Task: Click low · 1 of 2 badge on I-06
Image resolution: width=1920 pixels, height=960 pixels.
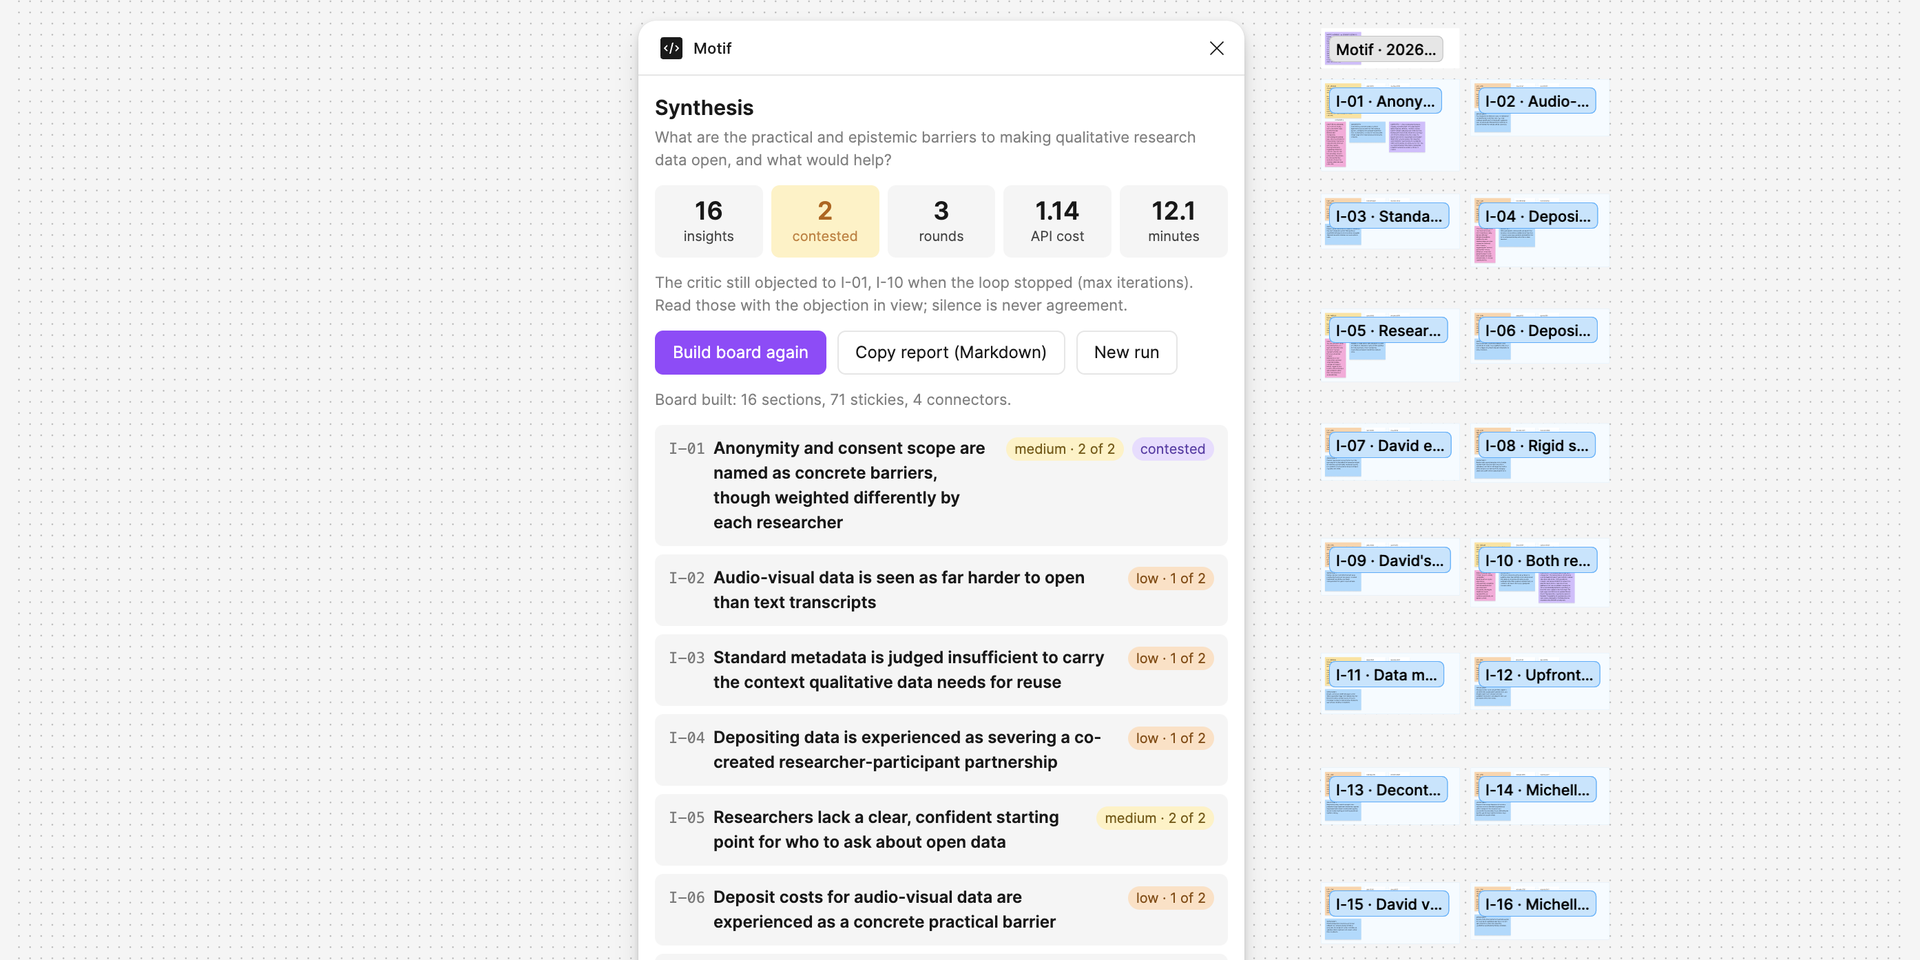Action: 1170,898
